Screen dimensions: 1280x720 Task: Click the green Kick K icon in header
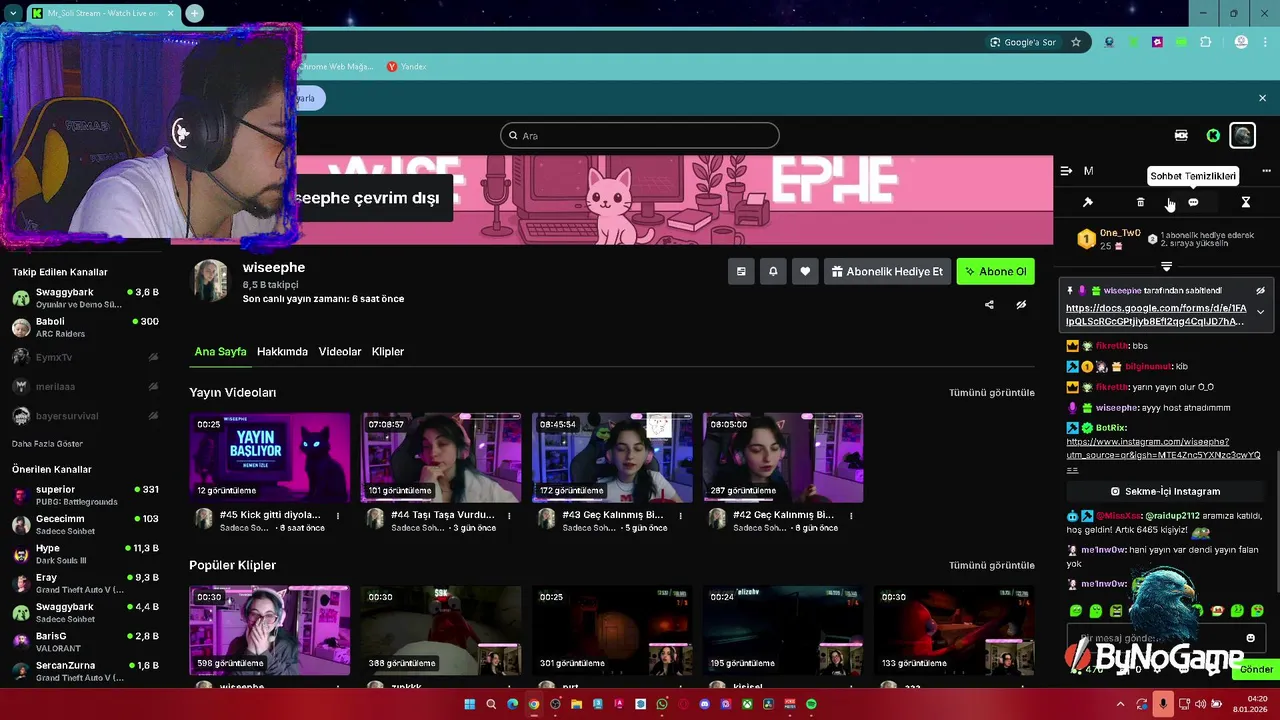point(1213,135)
